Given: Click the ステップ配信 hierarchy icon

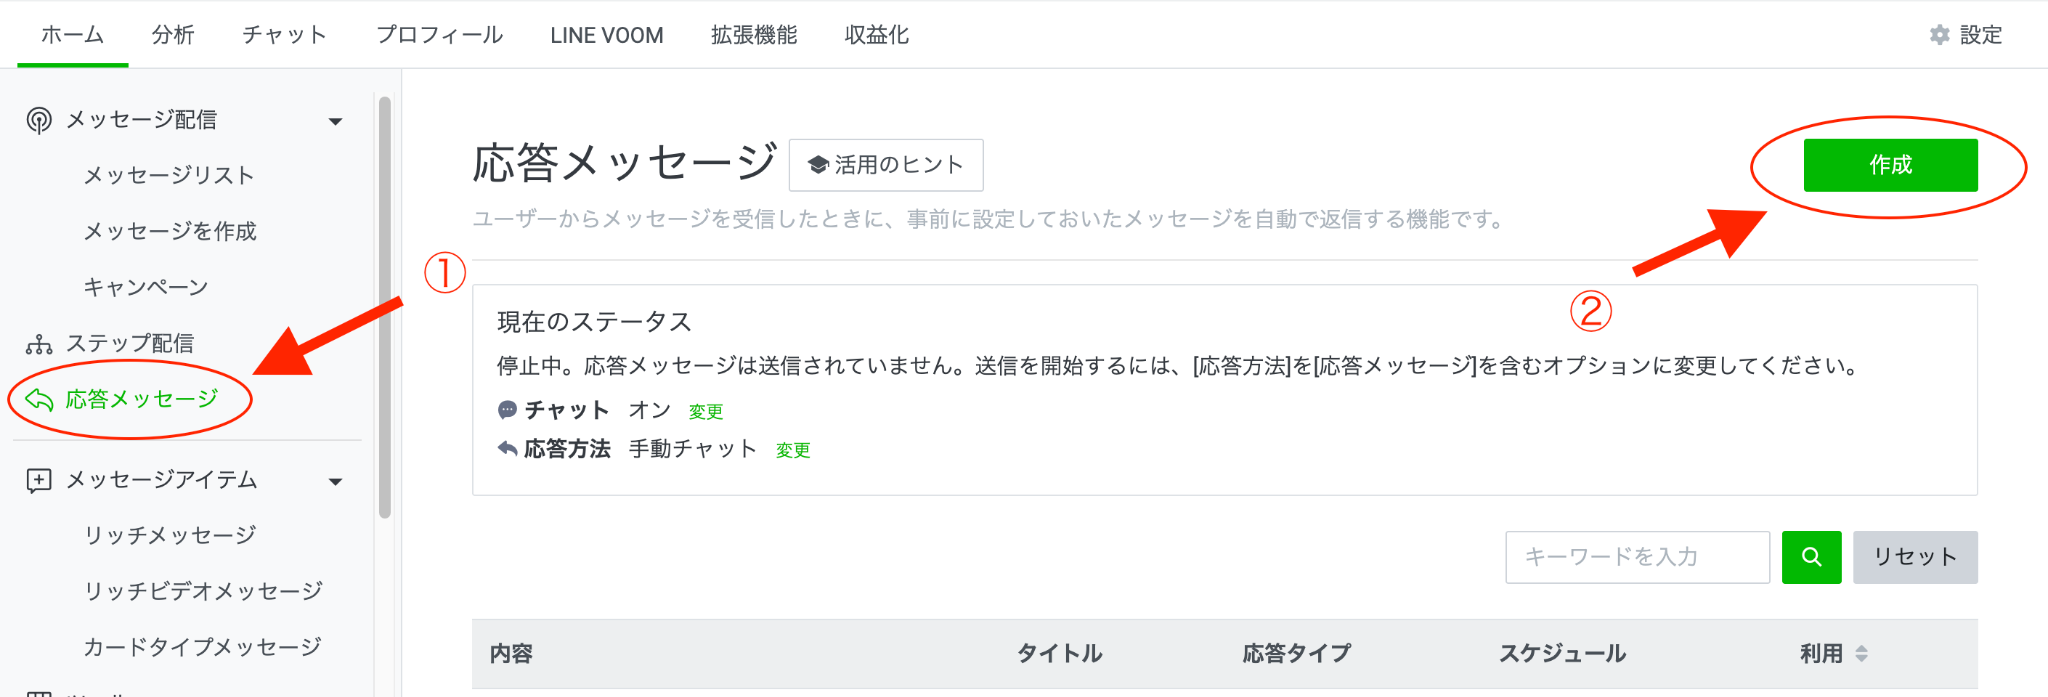Looking at the screenshot, I should tap(39, 344).
